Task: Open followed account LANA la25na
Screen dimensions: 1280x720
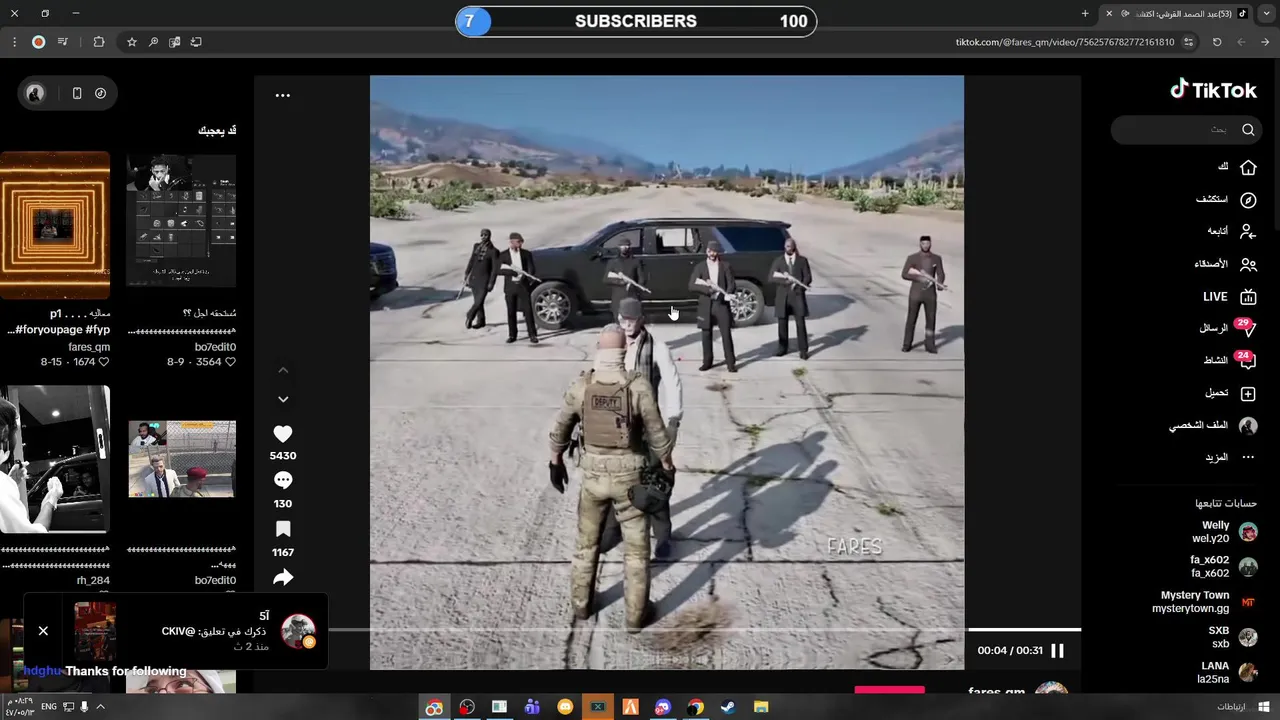Action: pos(1228,672)
